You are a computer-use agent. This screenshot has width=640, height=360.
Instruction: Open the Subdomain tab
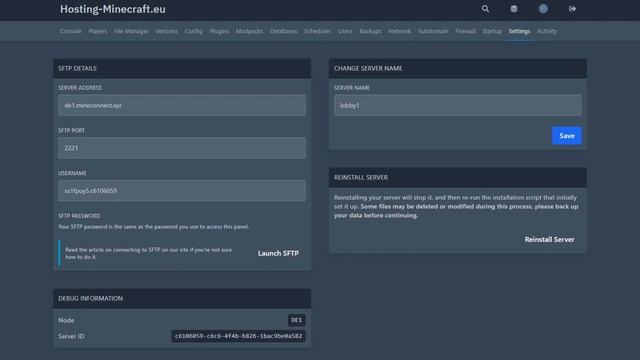[433, 31]
